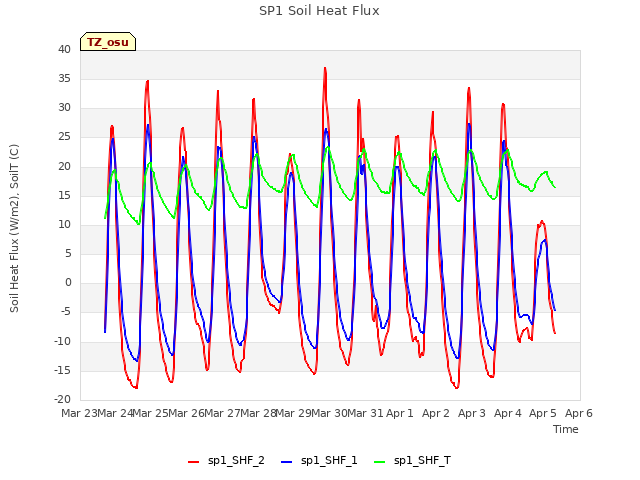640x480 pixels.
Task: Click the y-axis tick label 30
Action: click(64, 107)
